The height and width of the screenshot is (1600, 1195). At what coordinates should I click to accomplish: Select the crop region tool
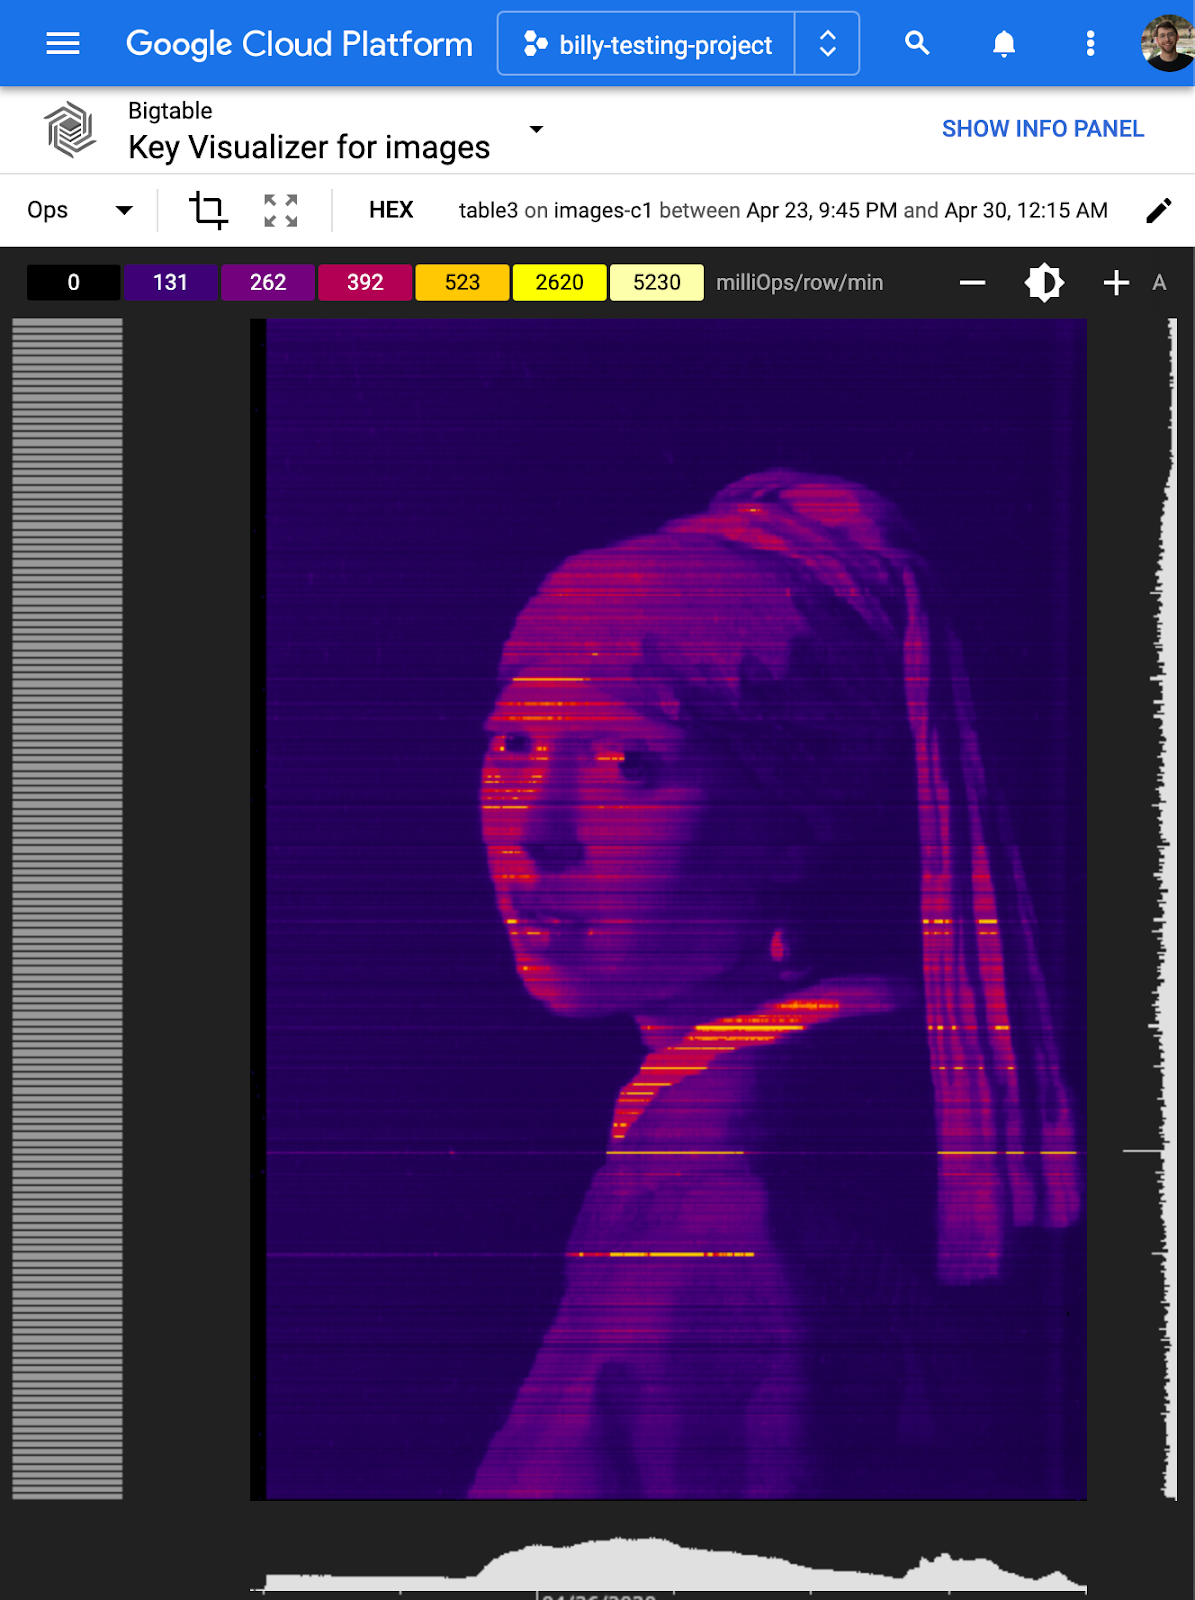pyautogui.click(x=208, y=210)
